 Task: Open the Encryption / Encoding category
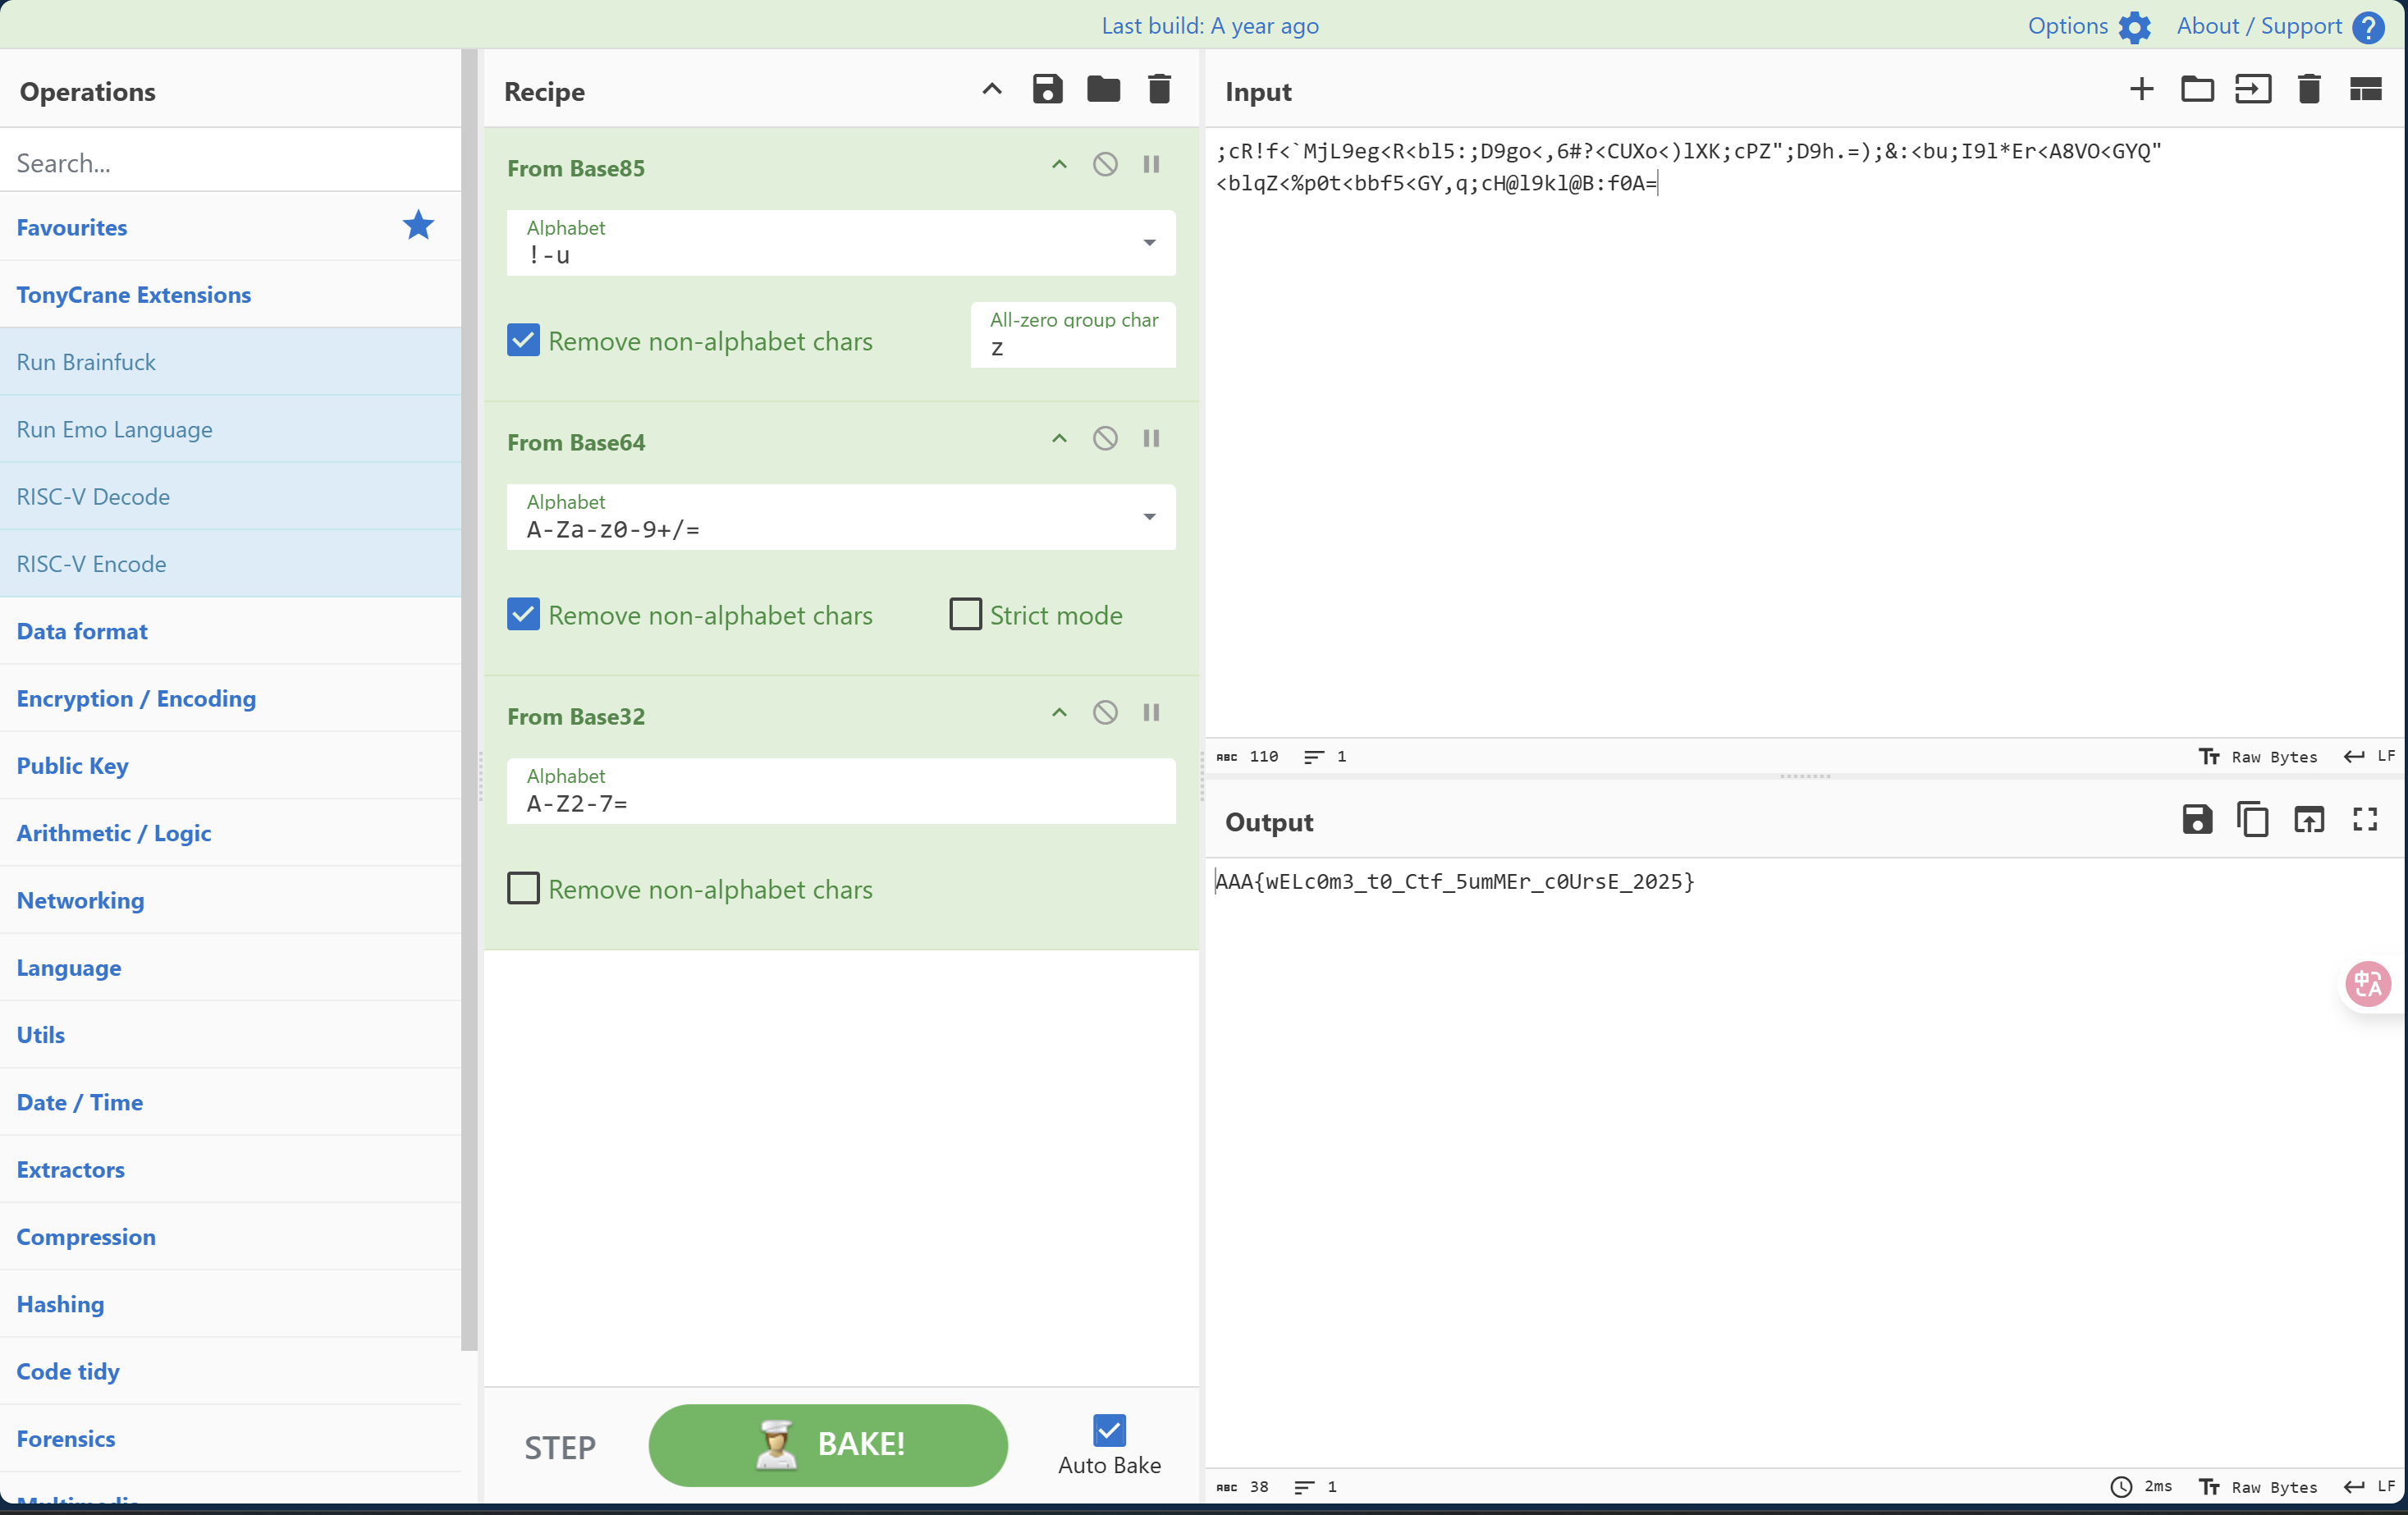pos(136,698)
